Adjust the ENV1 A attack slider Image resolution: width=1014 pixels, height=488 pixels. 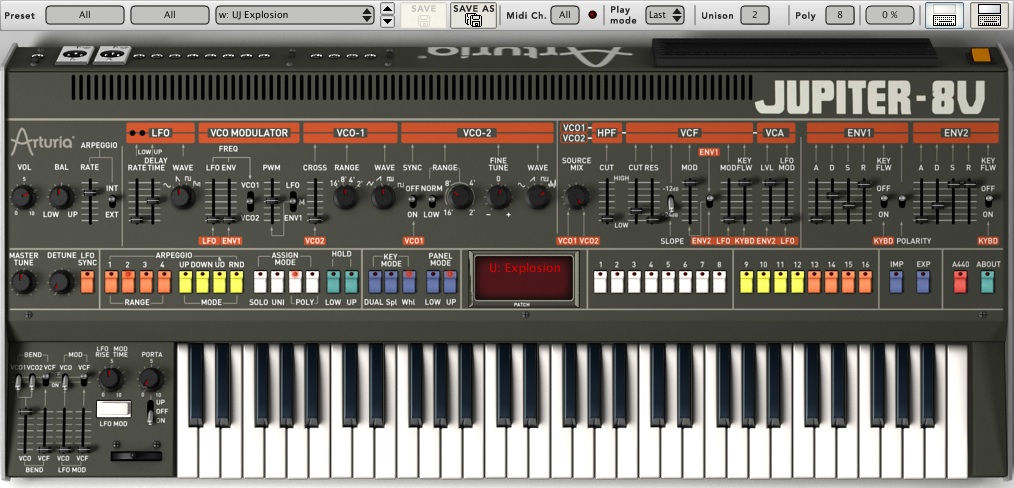[x=815, y=220]
